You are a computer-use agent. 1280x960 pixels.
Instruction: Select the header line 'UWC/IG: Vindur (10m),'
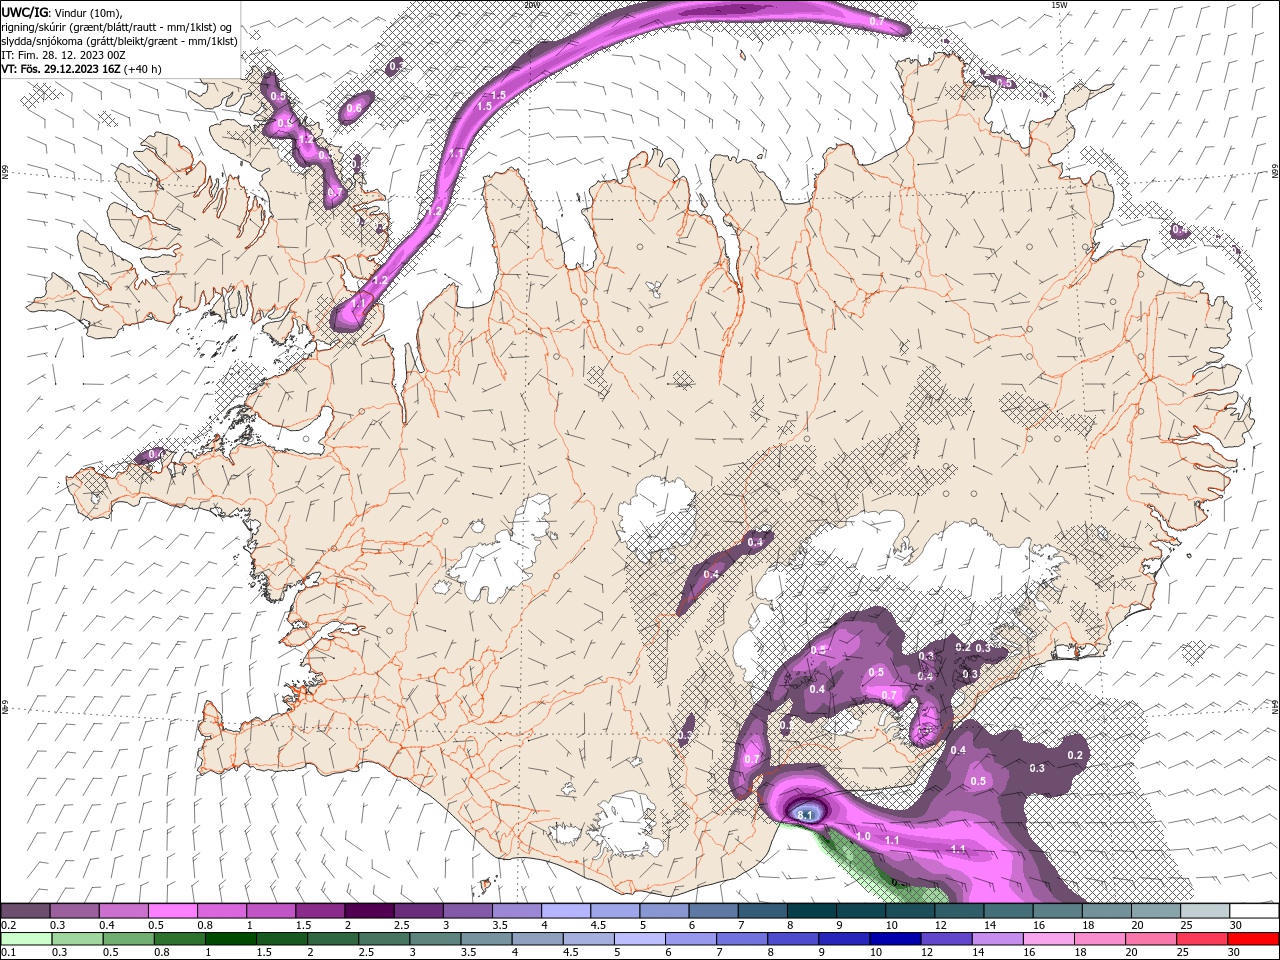62,12
